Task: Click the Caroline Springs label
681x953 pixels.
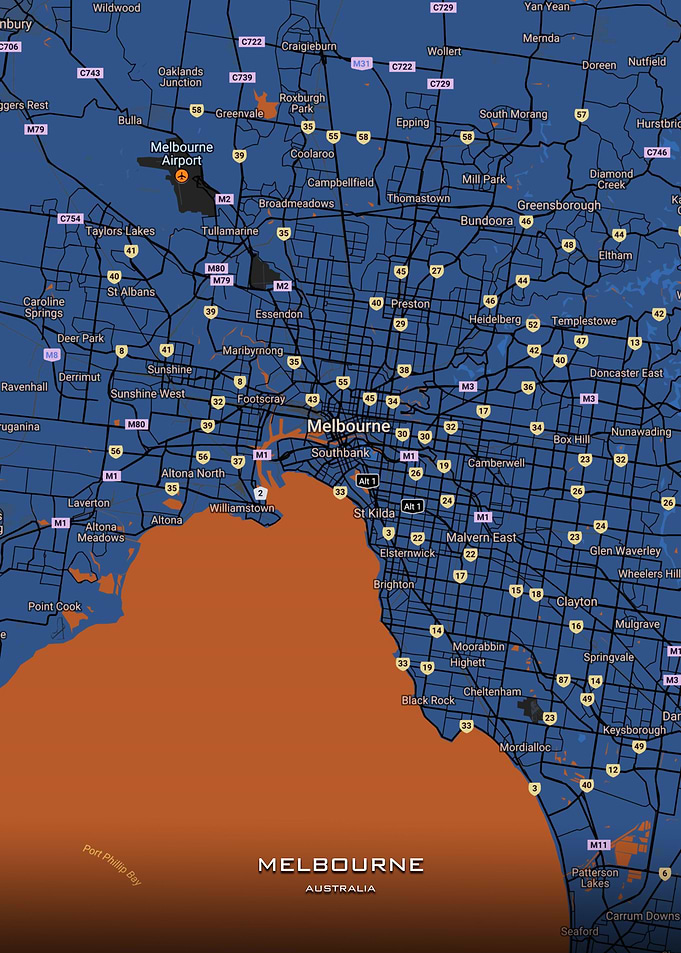Action: (44, 308)
